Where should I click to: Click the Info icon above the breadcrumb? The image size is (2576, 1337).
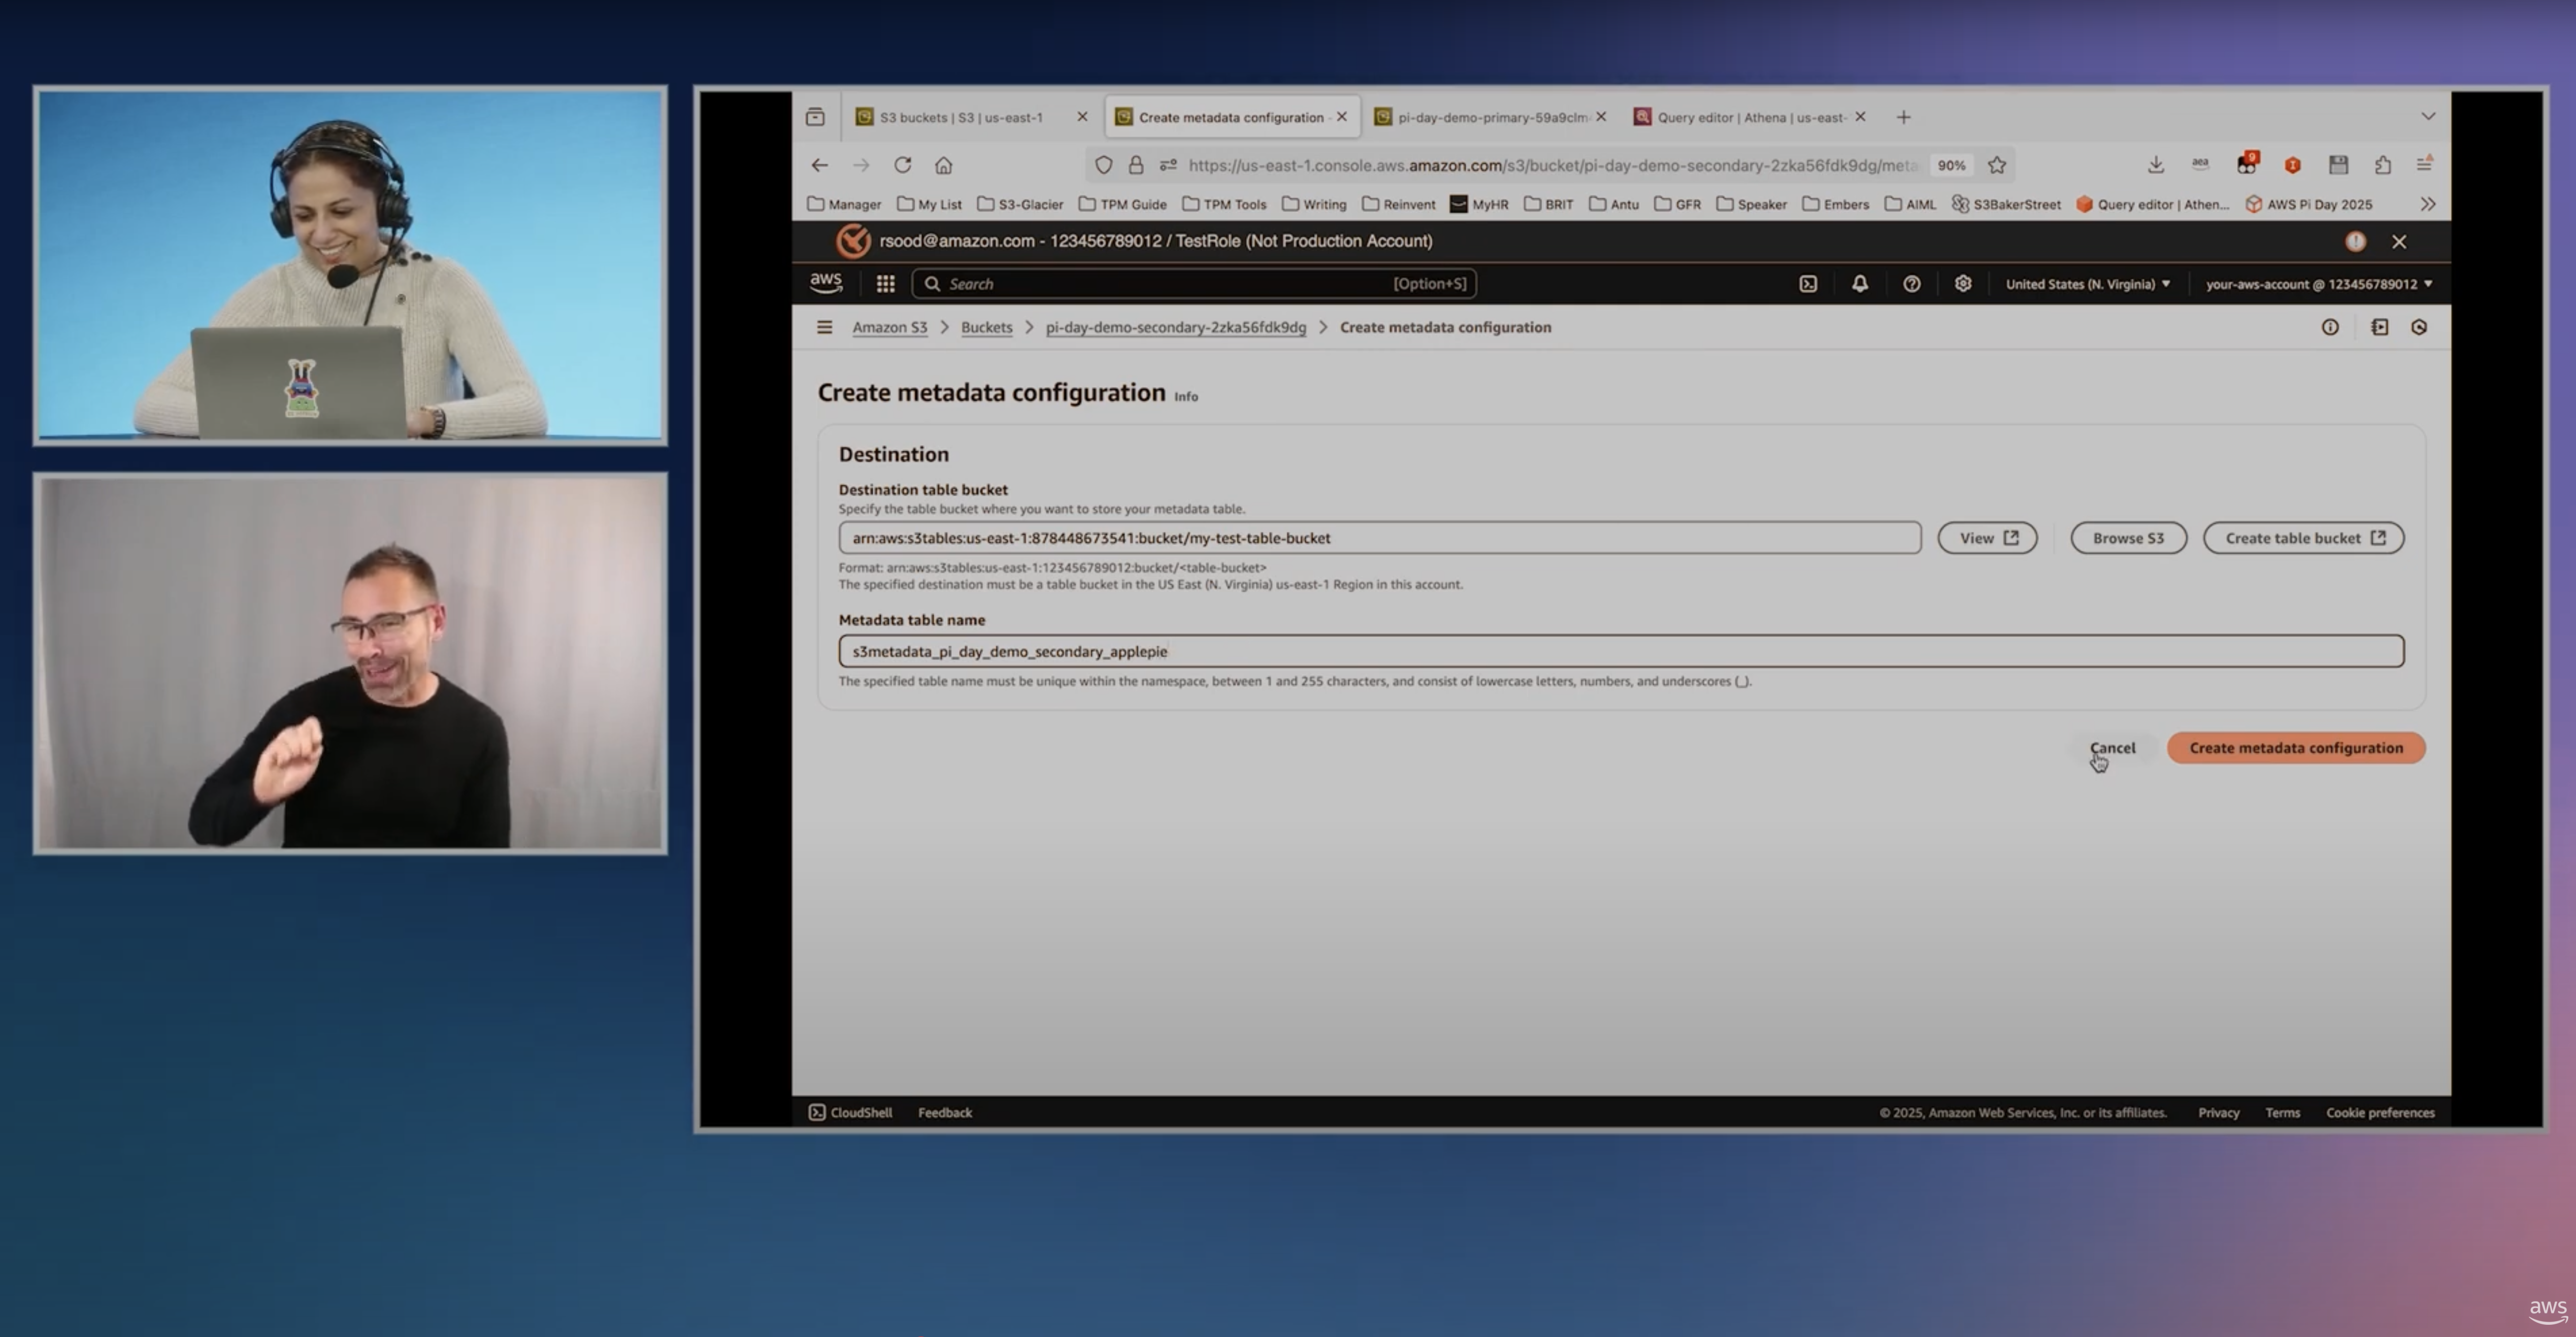(x=2331, y=327)
